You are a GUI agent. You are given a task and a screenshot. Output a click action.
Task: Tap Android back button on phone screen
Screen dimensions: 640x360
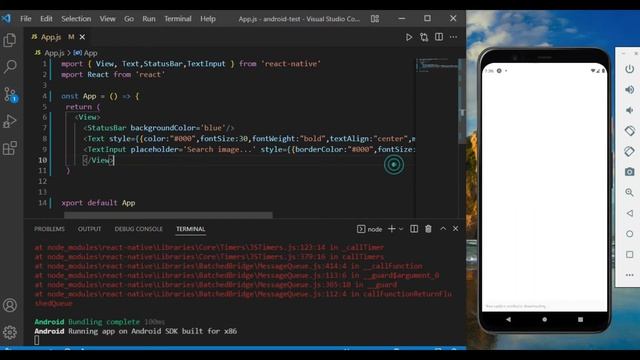click(x=508, y=320)
